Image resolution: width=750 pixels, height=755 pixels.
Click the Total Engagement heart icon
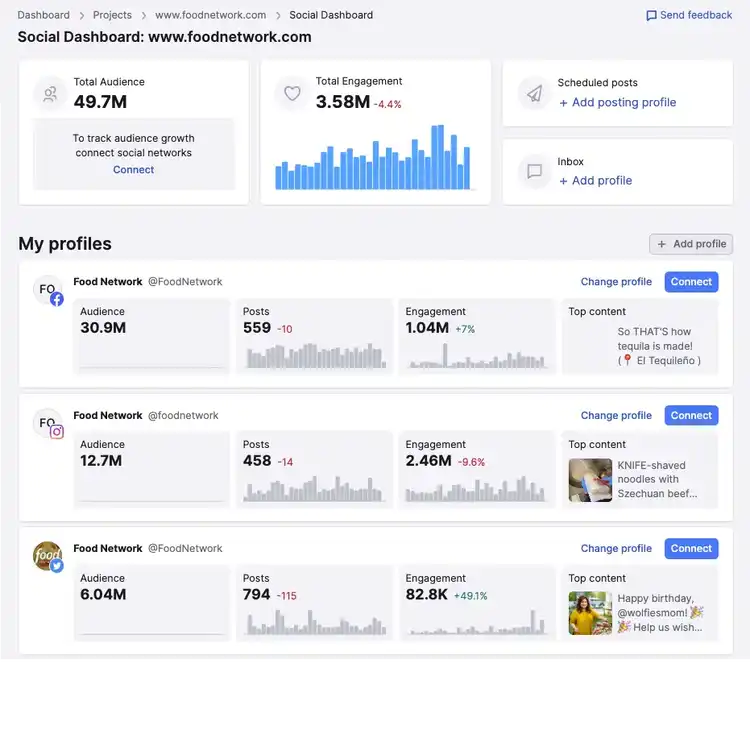(292, 93)
